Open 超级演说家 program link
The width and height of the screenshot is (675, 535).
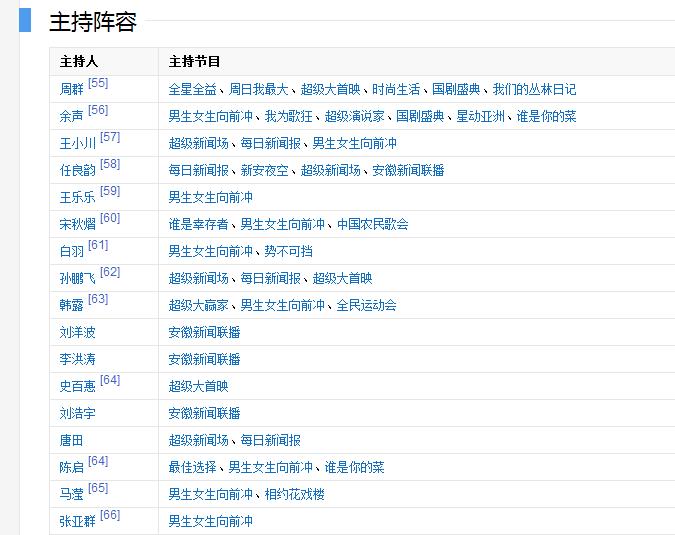354,116
